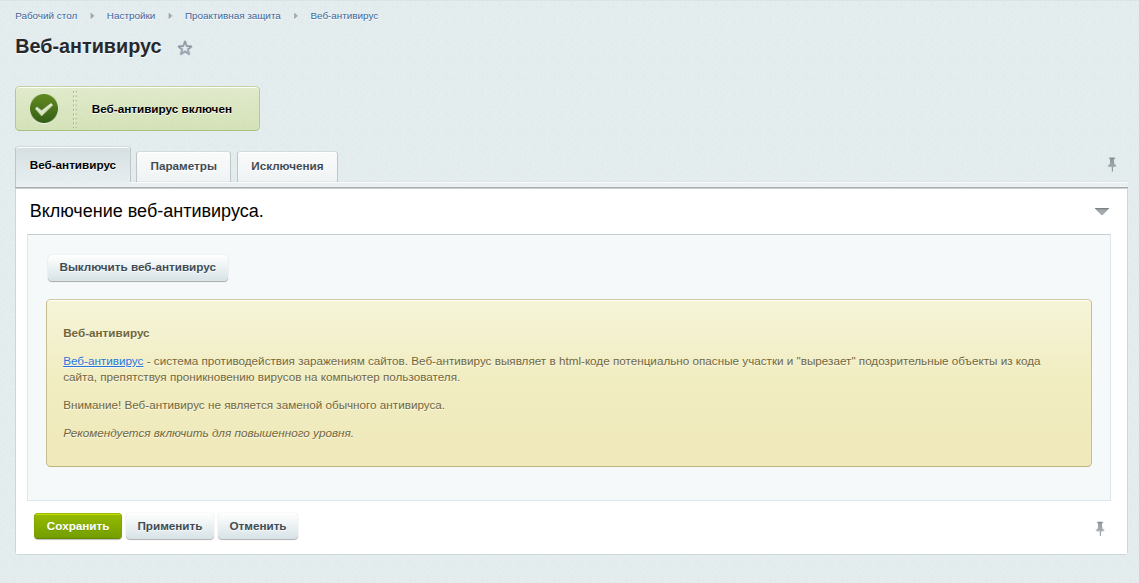Image resolution: width=1139 pixels, height=583 pixels.
Task: Click the green checkmark status icon
Action: pos(44,109)
